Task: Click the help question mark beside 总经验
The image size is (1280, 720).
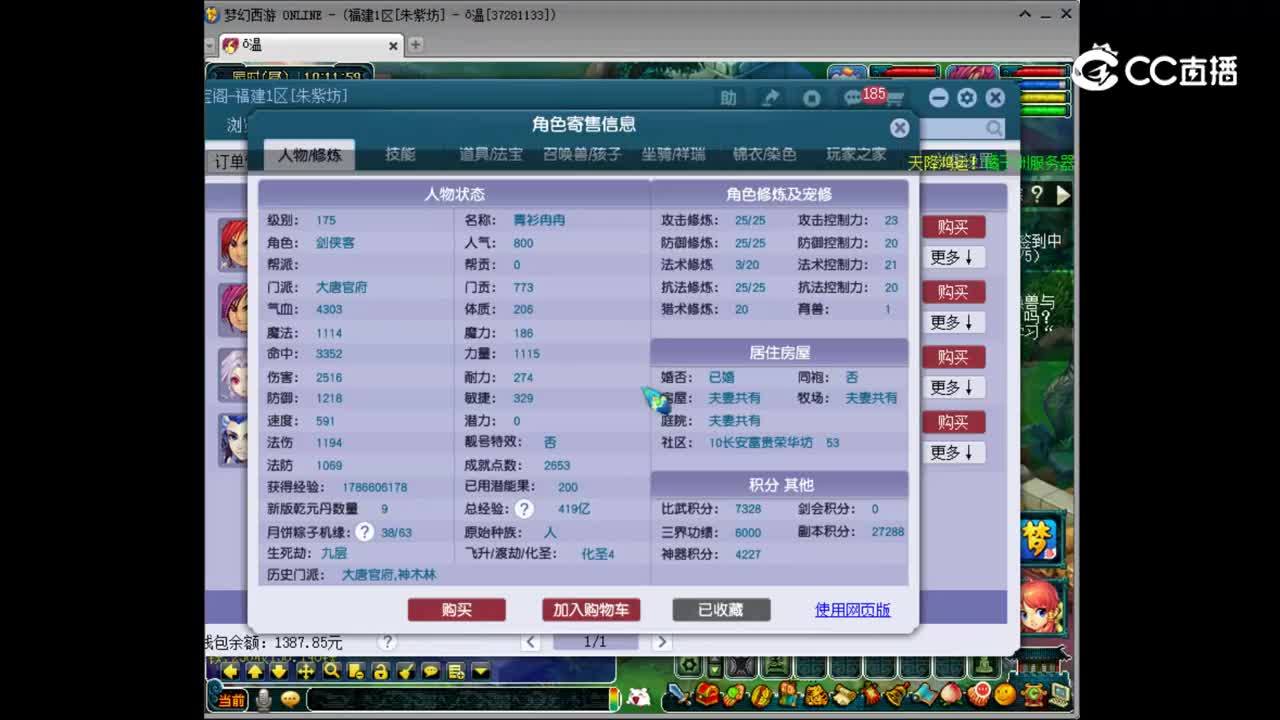Action: pos(523,509)
